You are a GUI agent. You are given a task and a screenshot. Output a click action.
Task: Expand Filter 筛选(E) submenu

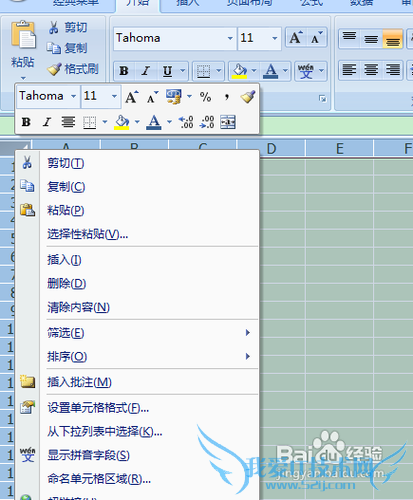pyautogui.click(x=137, y=333)
